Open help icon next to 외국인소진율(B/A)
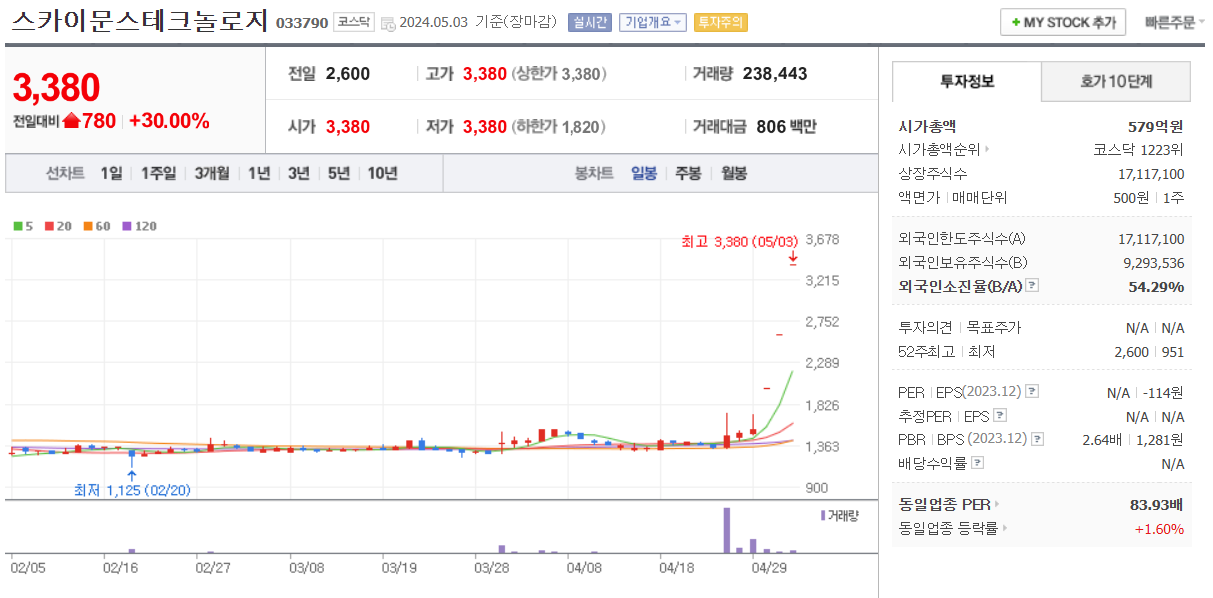This screenshot has height=598, width=1213. point(1032,286)
